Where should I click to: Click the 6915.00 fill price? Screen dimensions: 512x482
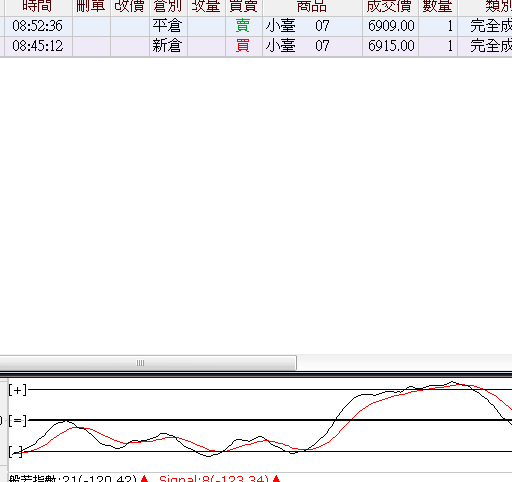tap(390, 46)
